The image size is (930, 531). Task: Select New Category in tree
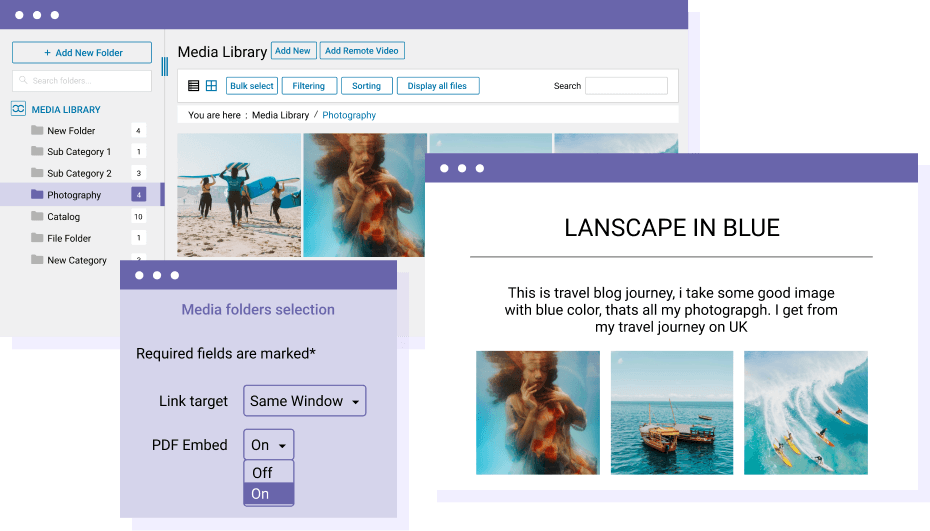(77, 260)
